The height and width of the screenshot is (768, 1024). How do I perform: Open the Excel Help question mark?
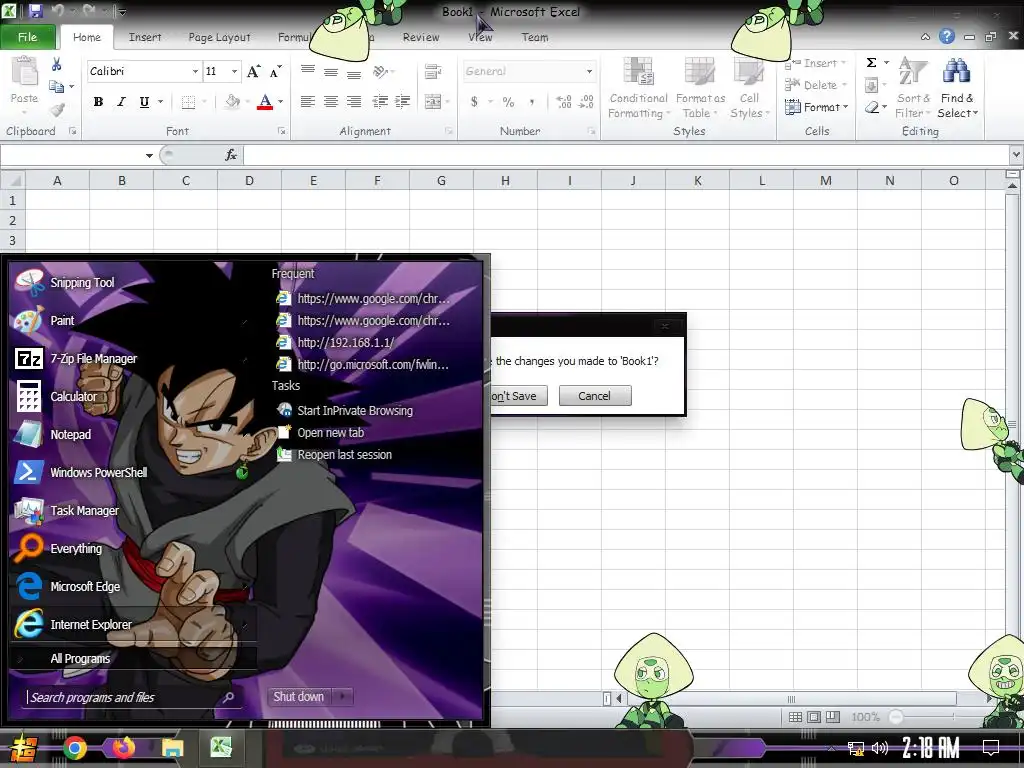pos(946,37)
